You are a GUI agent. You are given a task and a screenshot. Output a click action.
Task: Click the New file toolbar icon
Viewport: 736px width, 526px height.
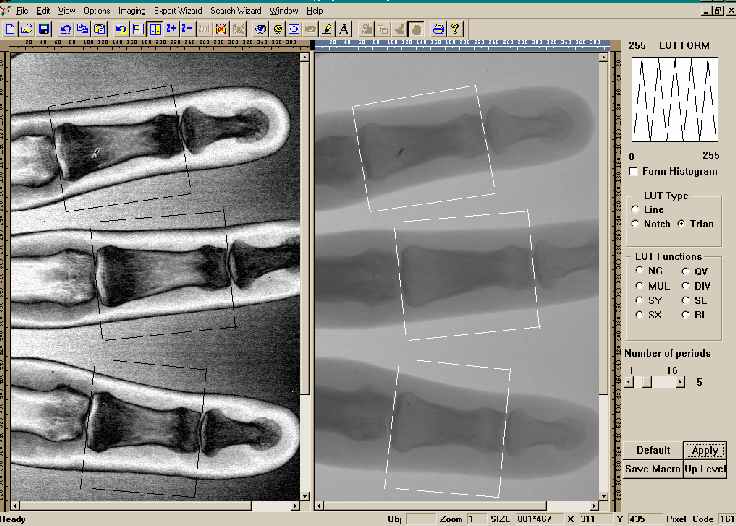(10, 29)
